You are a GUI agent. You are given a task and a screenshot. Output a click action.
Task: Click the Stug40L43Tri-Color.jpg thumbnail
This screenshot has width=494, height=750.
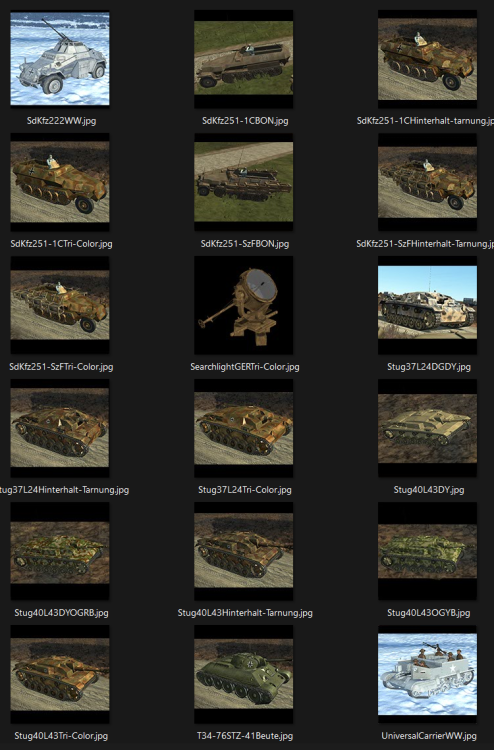pyautogui.click(x=60, y=673)
